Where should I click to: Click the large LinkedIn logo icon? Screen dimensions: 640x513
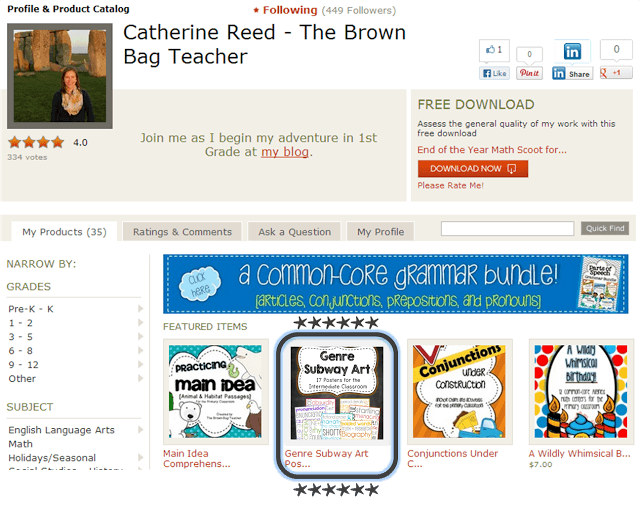pyautogui.click(x=572, y=51)
